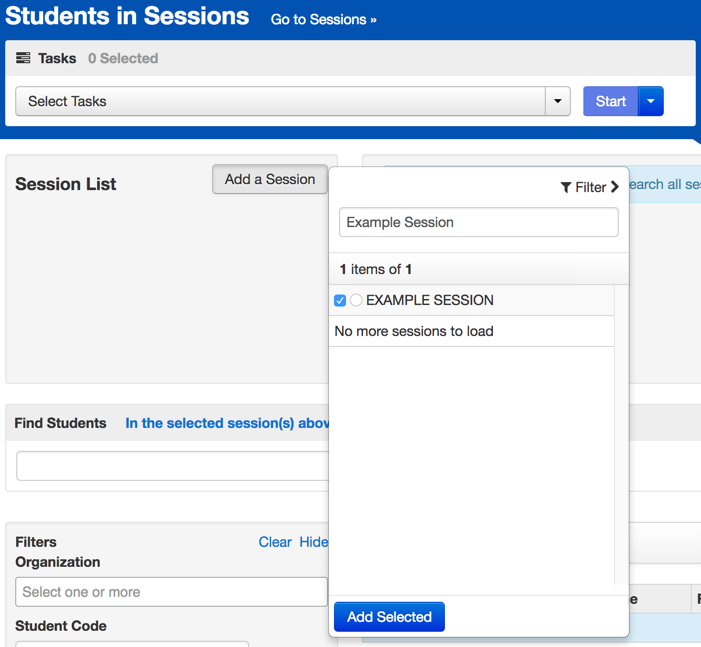Click the Organization 'Select one or more' field
This screenshot has width=701, height=647.
click(x=171, y=592)
